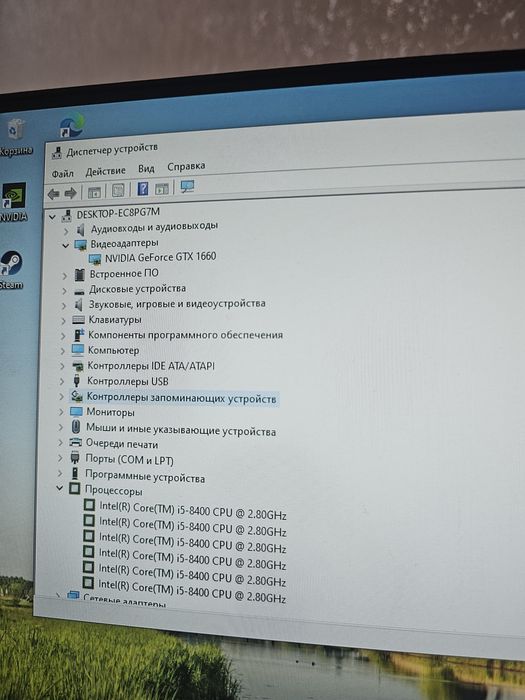Click the speaker icon beside Аудиовходы и аудиовыходы
The image size is (525, 700).
coord(81,230)
